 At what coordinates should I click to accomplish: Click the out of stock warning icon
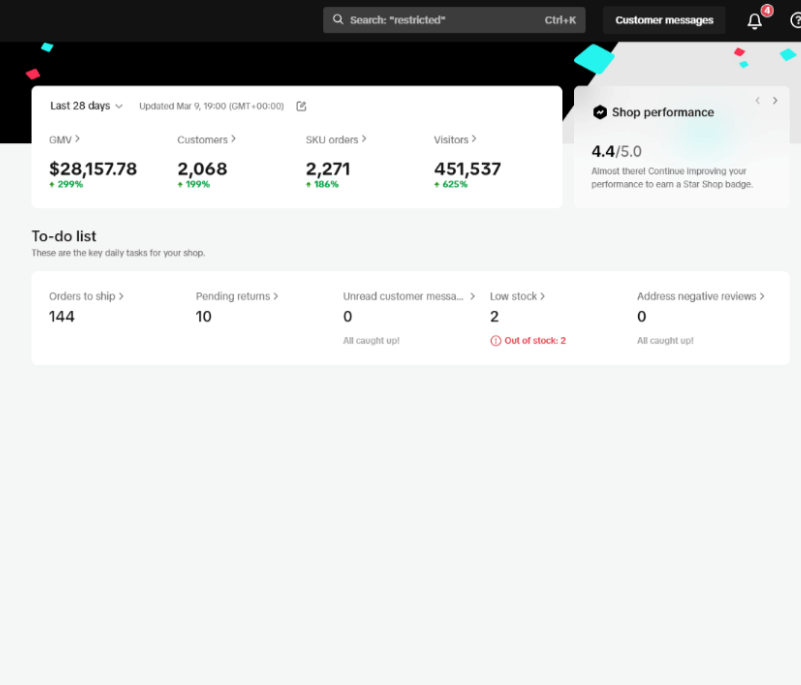[x=495, y=341]
